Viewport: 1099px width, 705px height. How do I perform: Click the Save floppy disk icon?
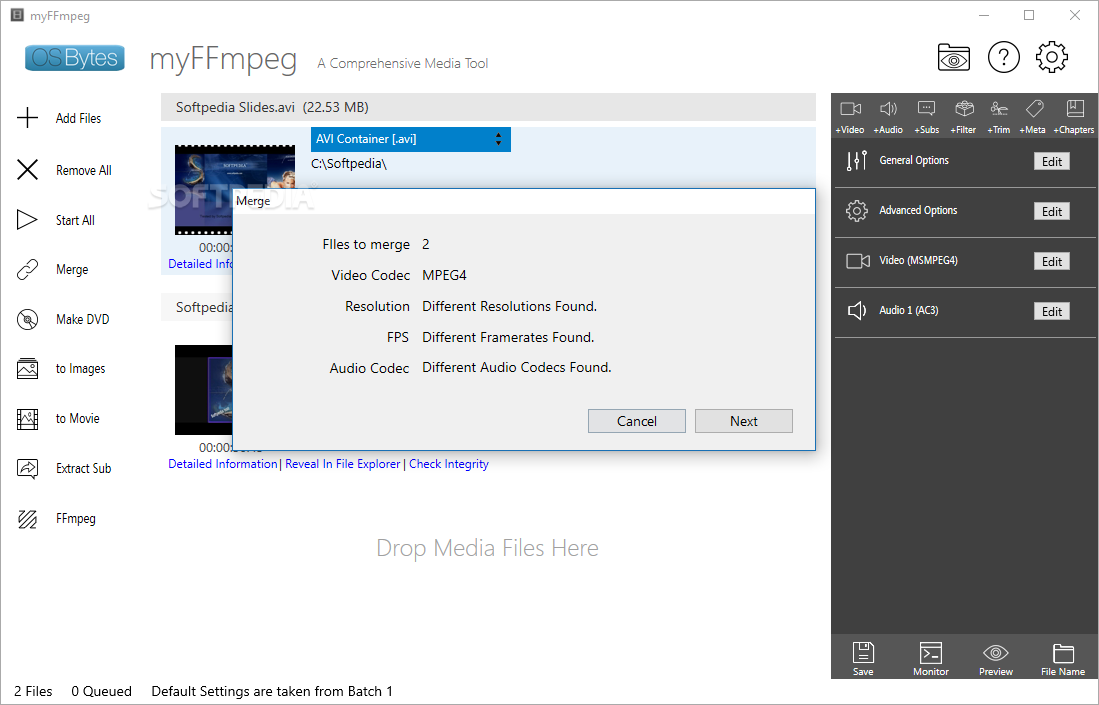pos(863,652)
